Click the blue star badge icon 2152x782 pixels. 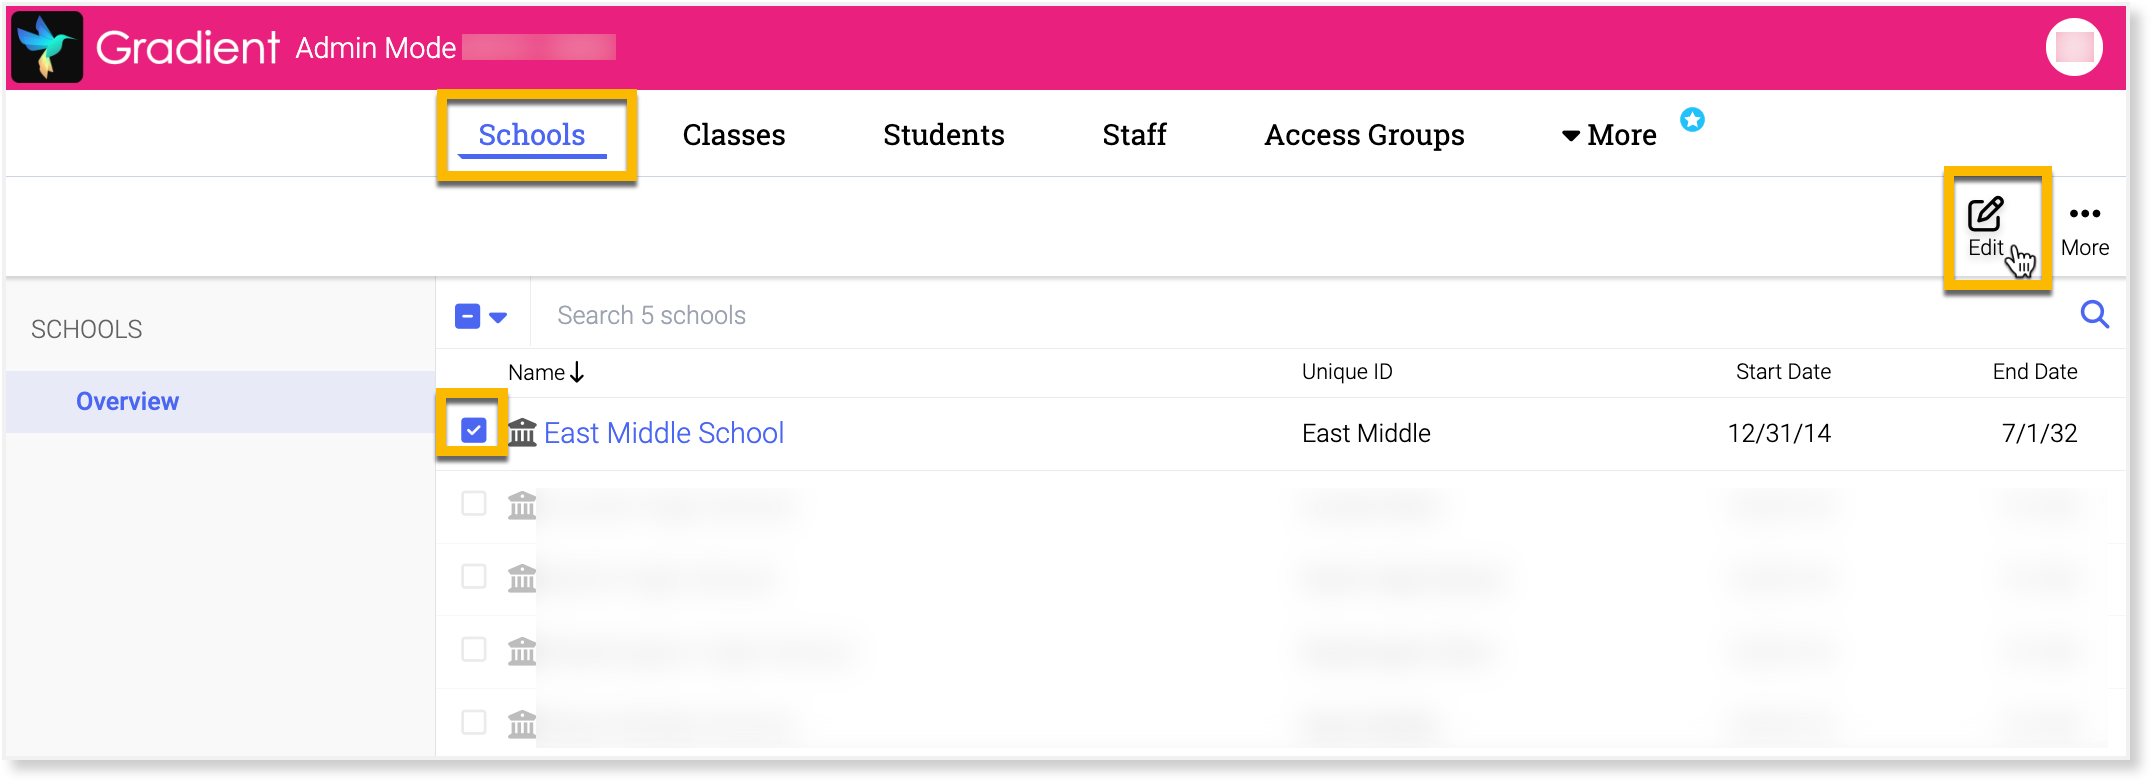coord(1692,120)
